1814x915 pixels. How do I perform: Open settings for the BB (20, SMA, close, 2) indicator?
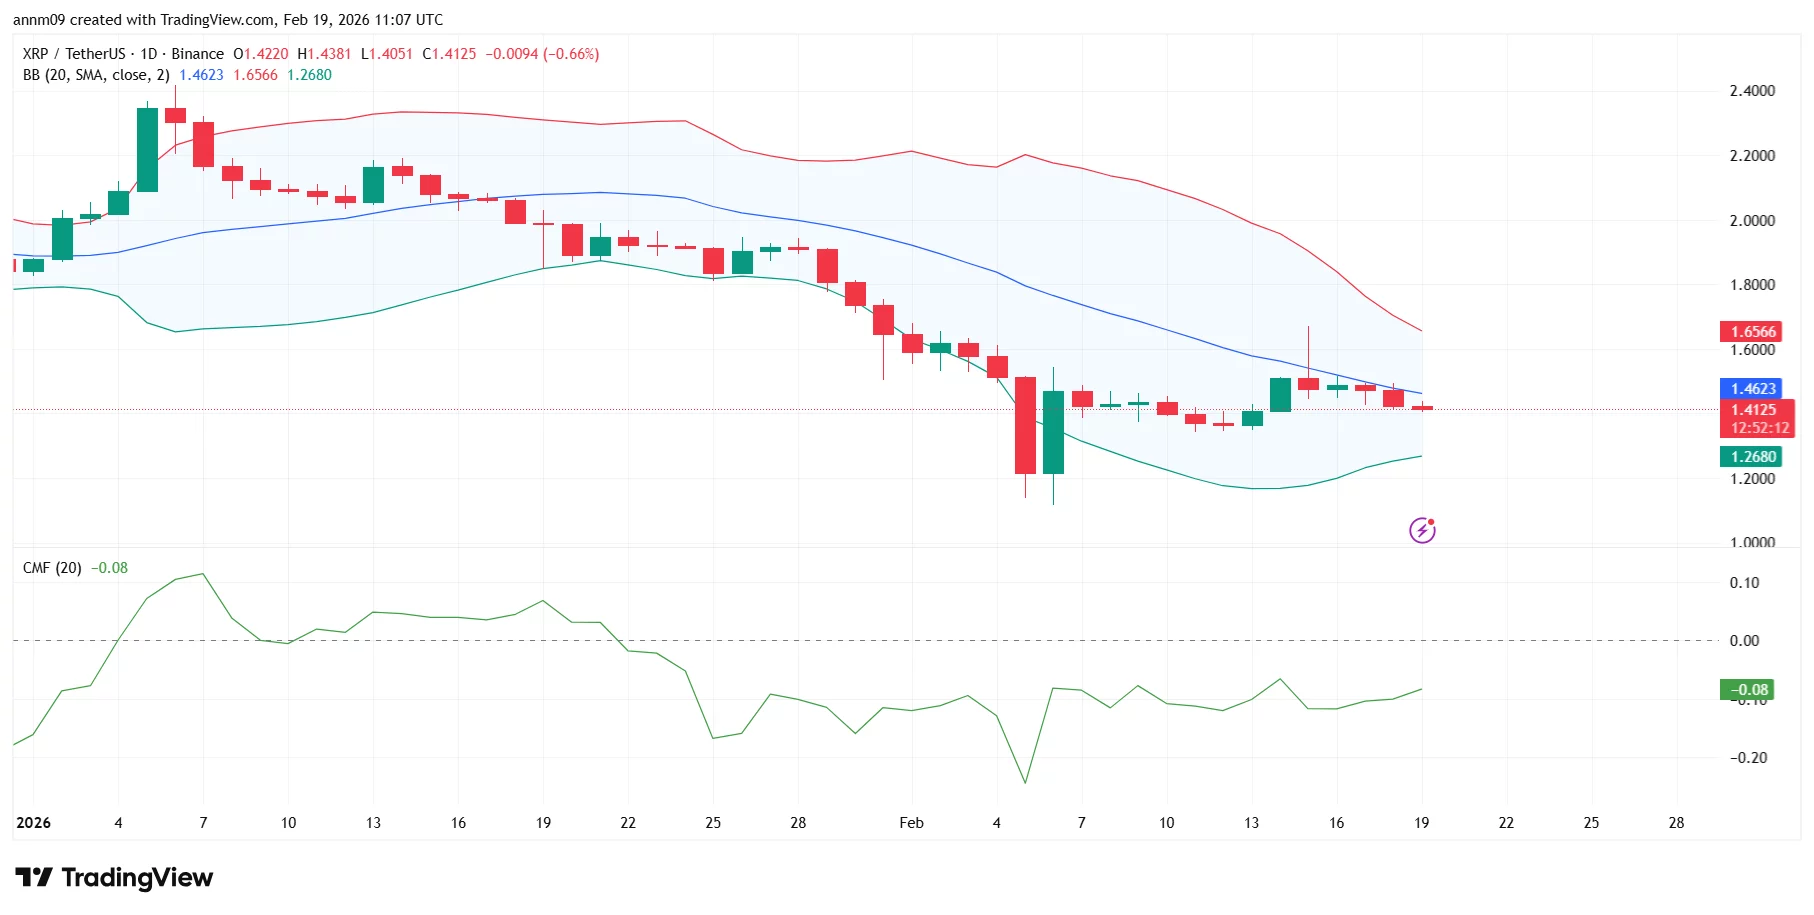click(92, 74)
